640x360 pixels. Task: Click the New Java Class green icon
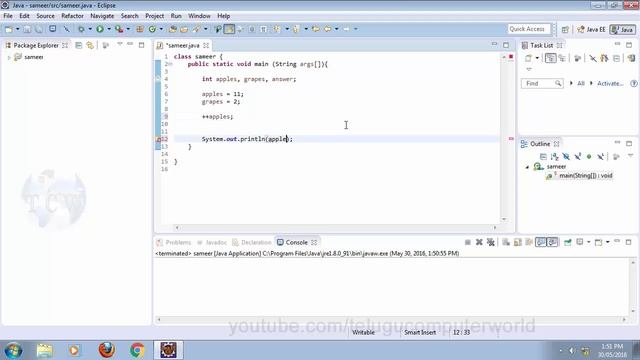(152, 29)
